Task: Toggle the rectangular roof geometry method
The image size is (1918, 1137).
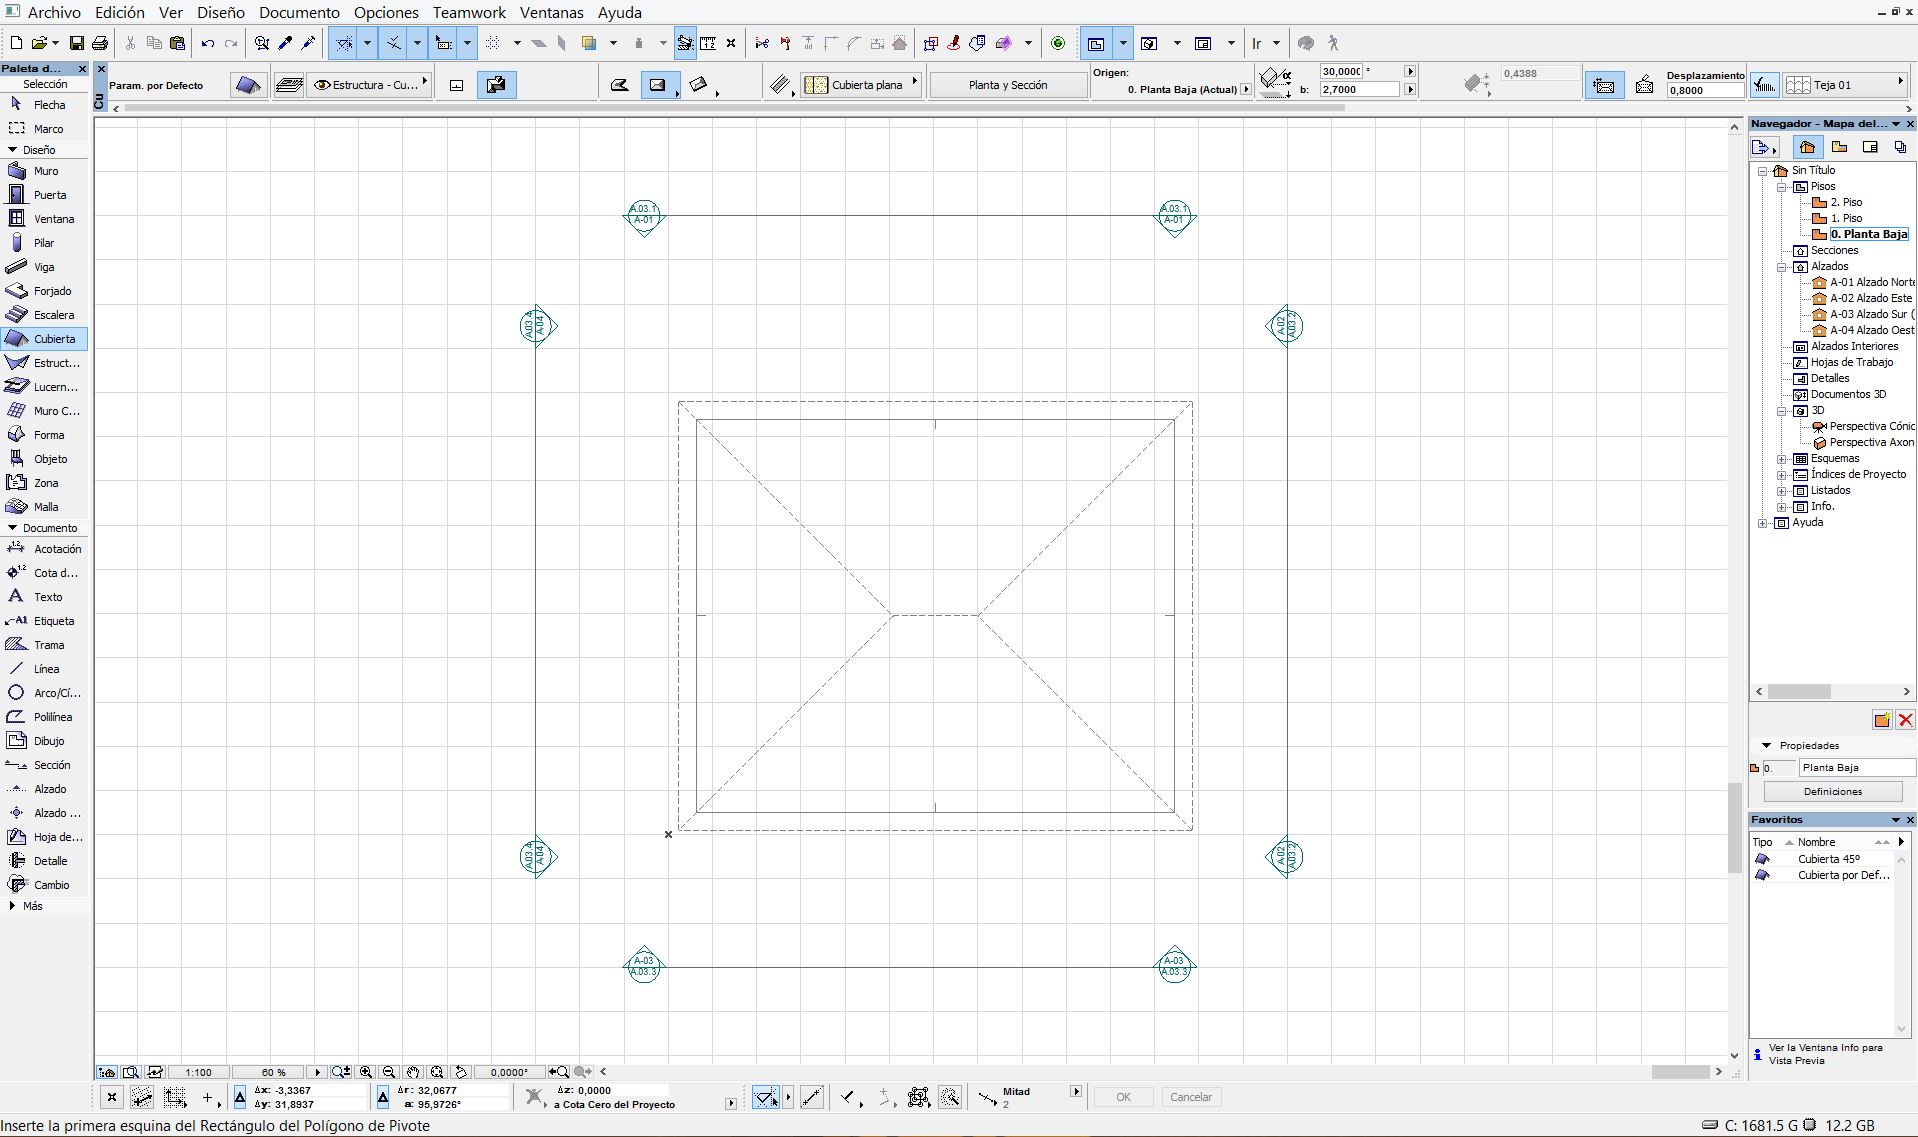Action: [x=657, y=85]
